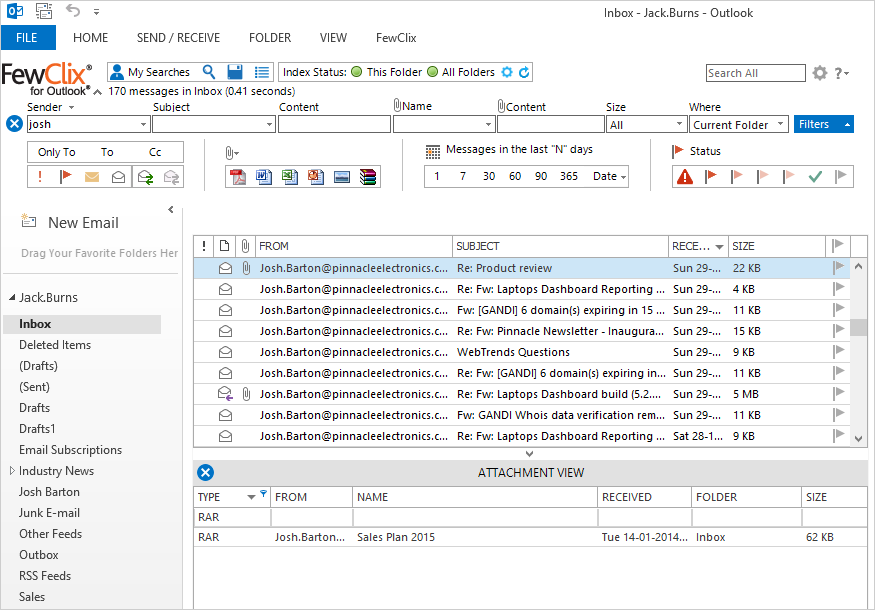Flag the Re: Product review message

(838, 267)
